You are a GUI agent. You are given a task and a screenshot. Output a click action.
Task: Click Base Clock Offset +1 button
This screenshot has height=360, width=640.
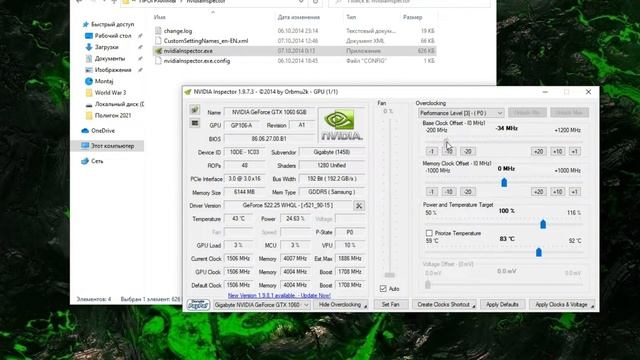pyautogui.click(x=574, y=151)
